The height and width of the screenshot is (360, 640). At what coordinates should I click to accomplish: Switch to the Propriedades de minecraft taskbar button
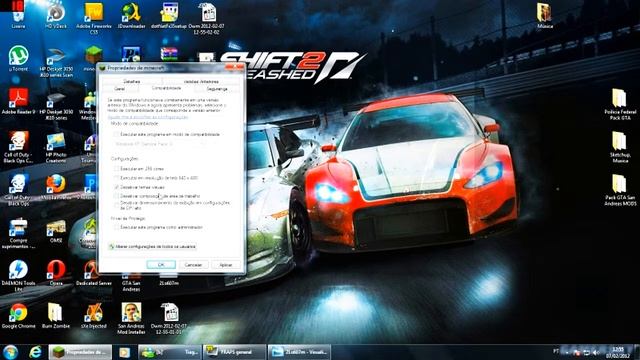point(80,352)
